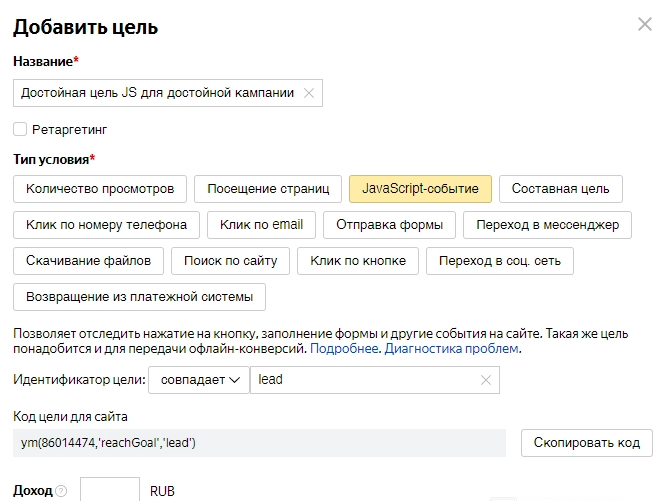Choose JavaScript-событие condition type
The height and width of the screenshot is (501, 666).
[420, 188]
